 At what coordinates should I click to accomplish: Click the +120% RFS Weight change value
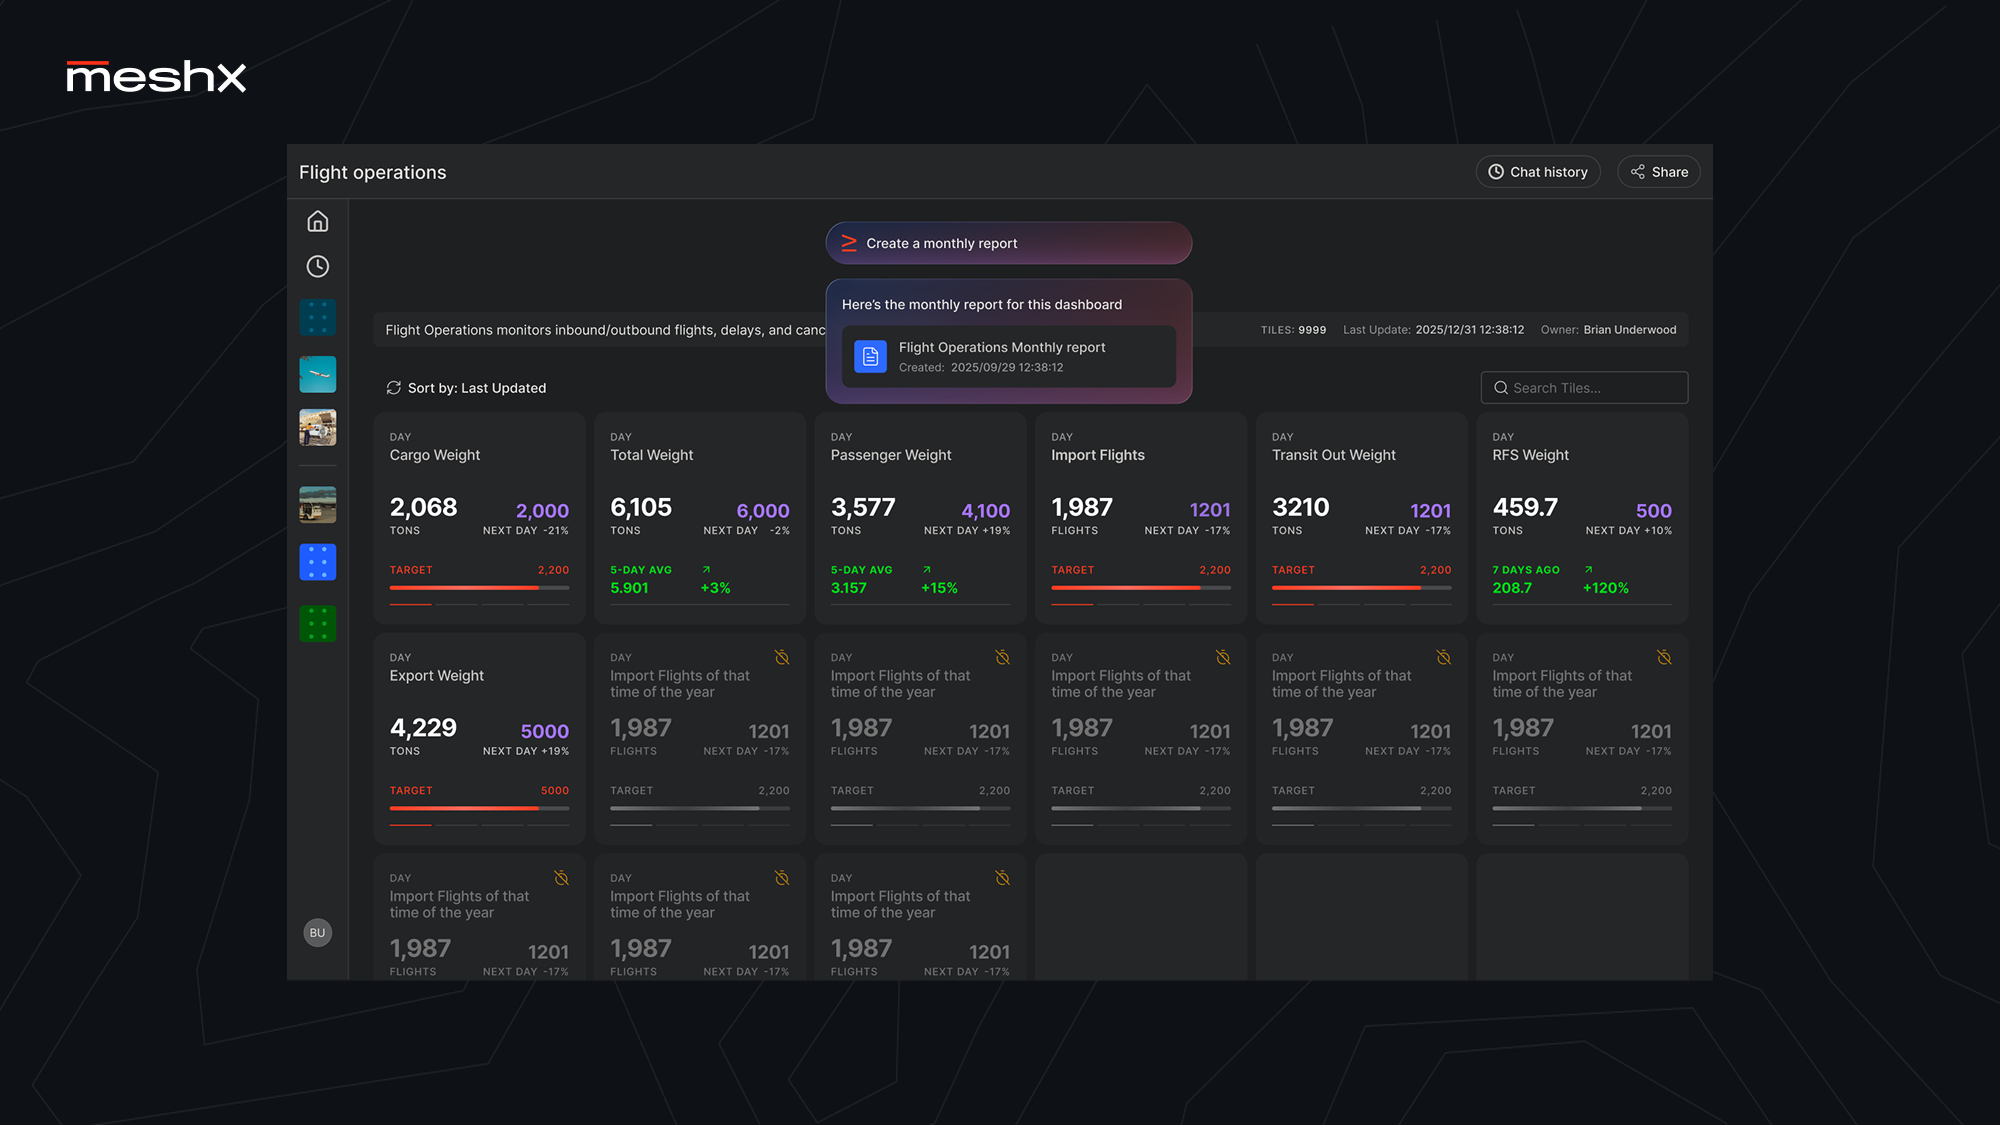[x=1605, y=588]
